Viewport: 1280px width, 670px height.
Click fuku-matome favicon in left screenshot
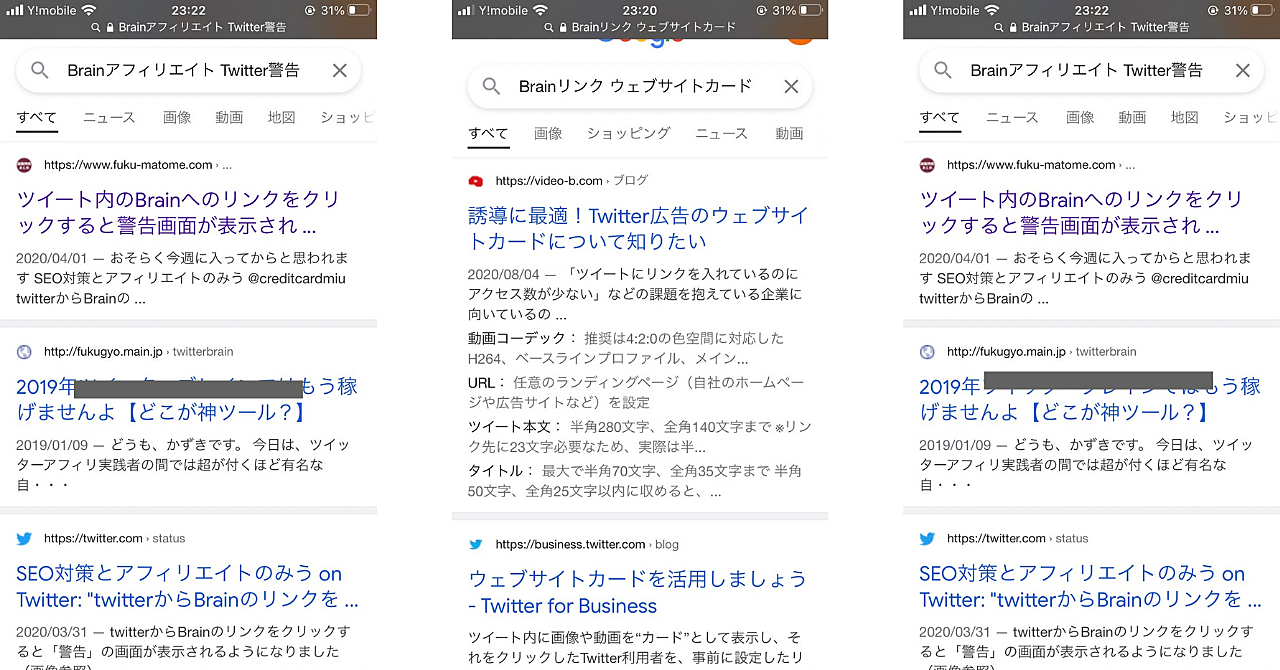[x=24, y=165]
